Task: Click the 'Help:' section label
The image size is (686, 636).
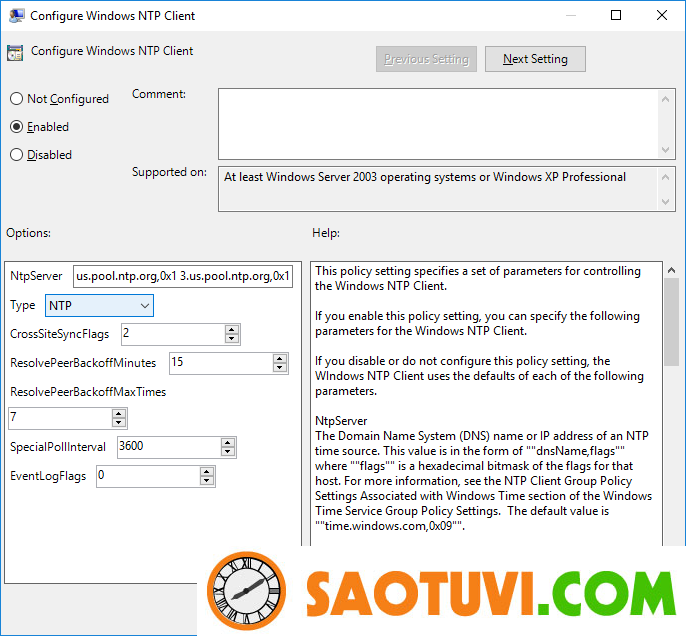Action: point(326,233)
